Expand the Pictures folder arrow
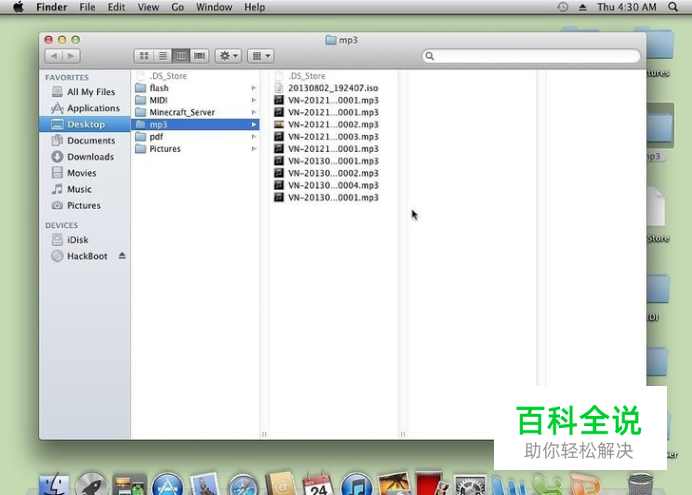The height and width of the screenshot is (495, 692). [254, 149]
